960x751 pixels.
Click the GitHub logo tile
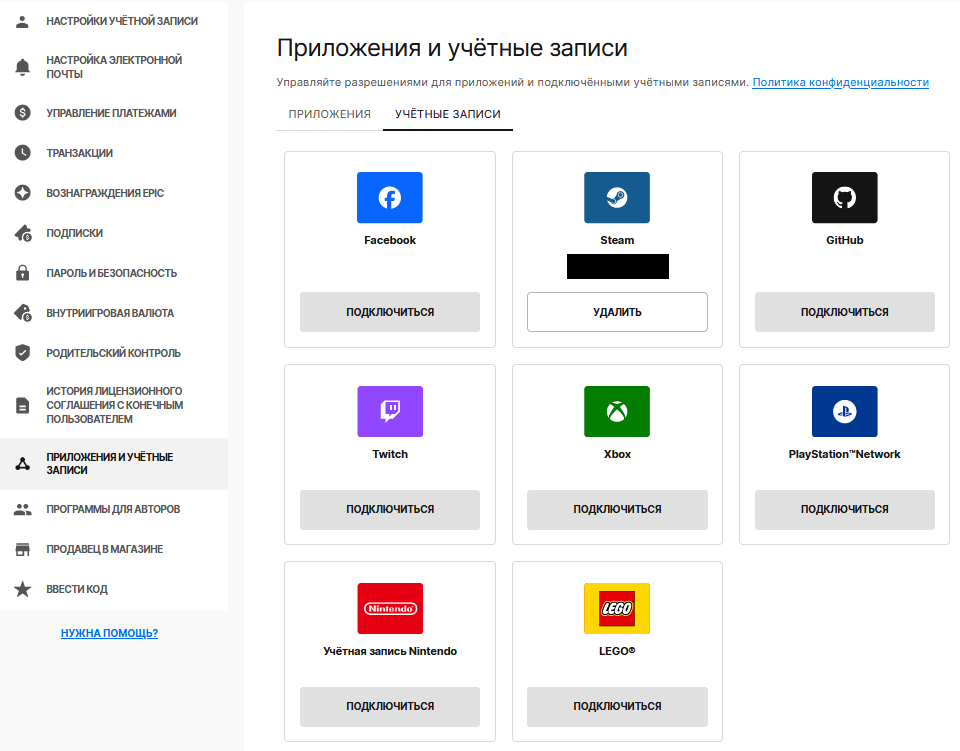tap(845, 198)
